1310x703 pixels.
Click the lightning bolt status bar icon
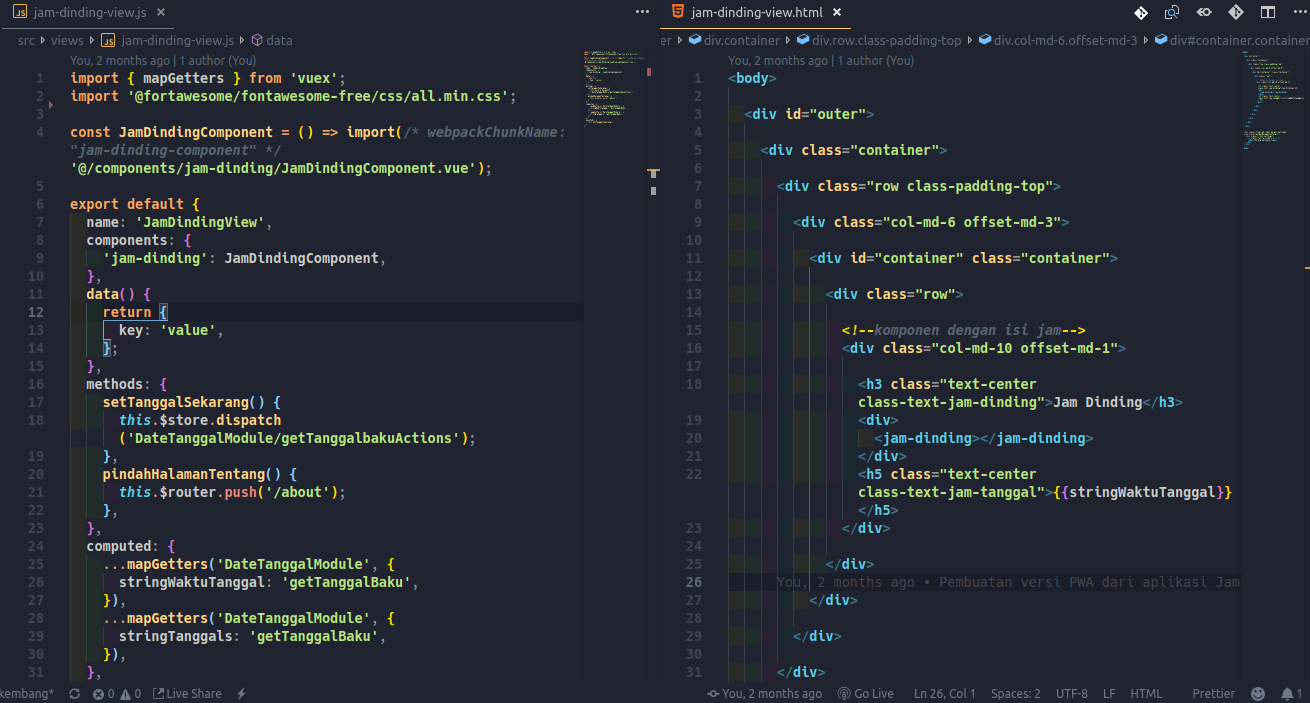tap(241, 693)
